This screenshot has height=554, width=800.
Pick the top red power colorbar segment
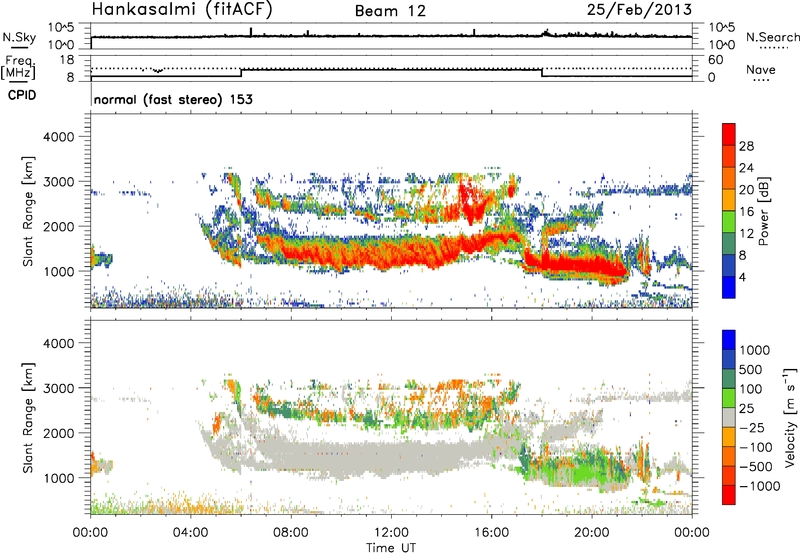[x=729, y=134]
